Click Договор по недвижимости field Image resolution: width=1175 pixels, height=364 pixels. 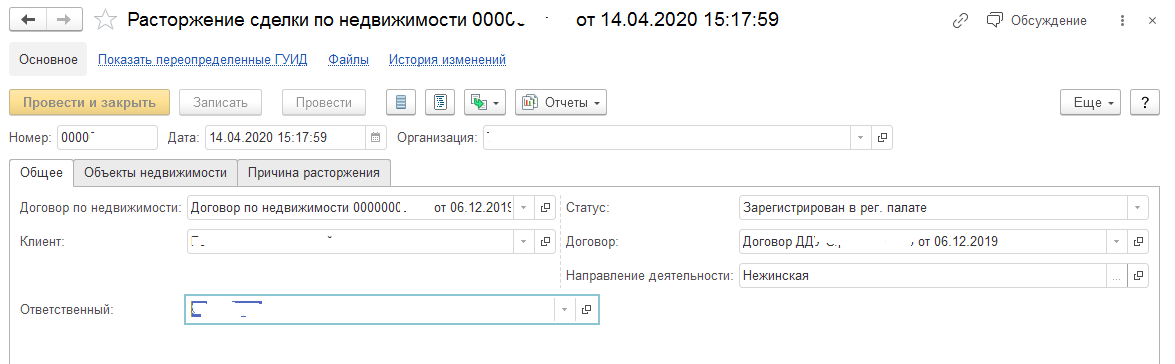tap(350, 207)
